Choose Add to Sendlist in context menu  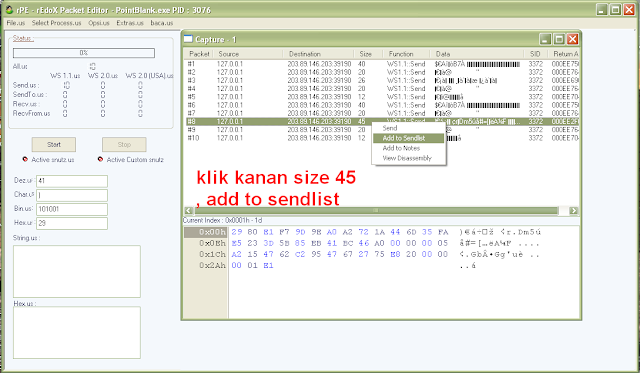click(408, 138)
